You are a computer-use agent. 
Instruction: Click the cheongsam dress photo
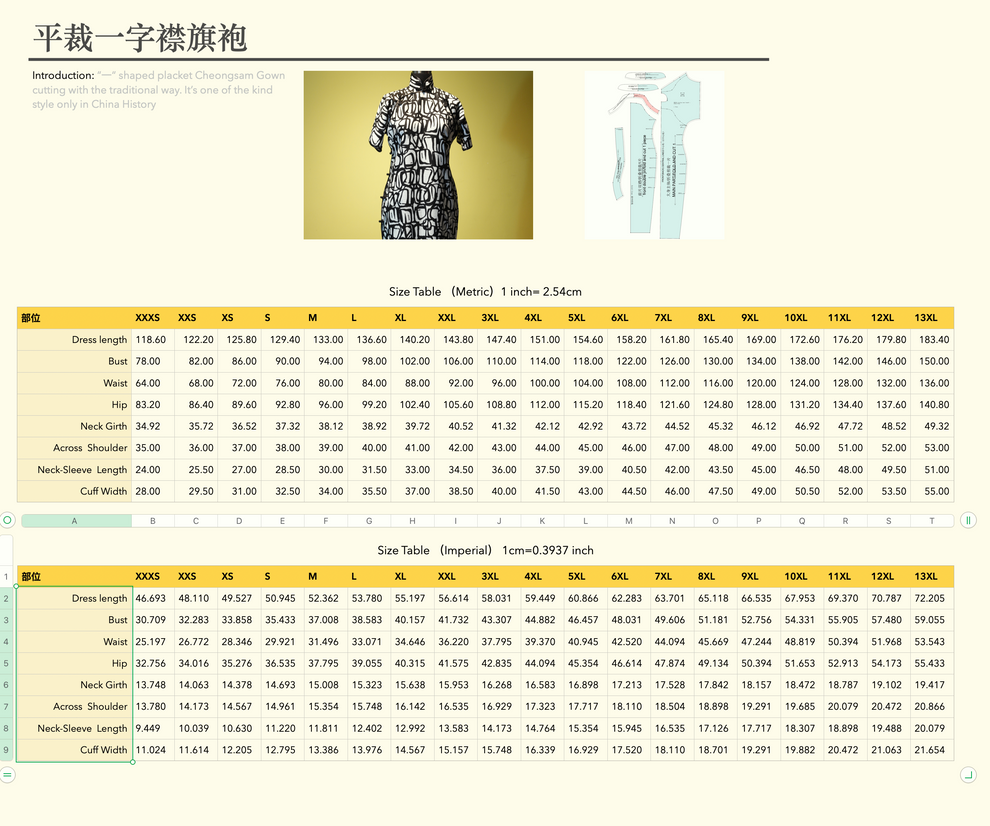coord(418,154)
